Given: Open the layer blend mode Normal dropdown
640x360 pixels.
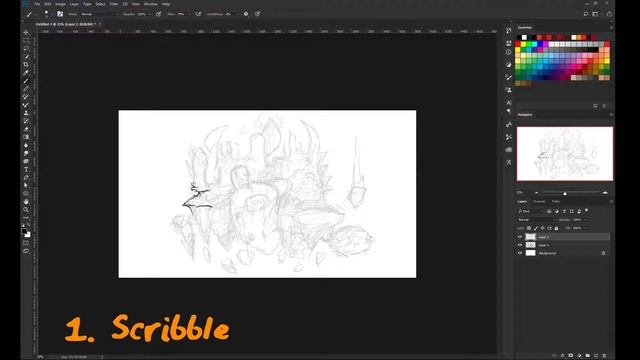Looking at the screenshot, I should 536,220.
